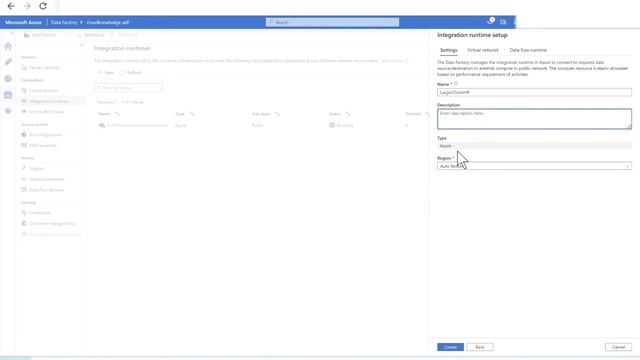Collapse the Manage sidebar with the chevron
The image size is (640, 360).
81,45
